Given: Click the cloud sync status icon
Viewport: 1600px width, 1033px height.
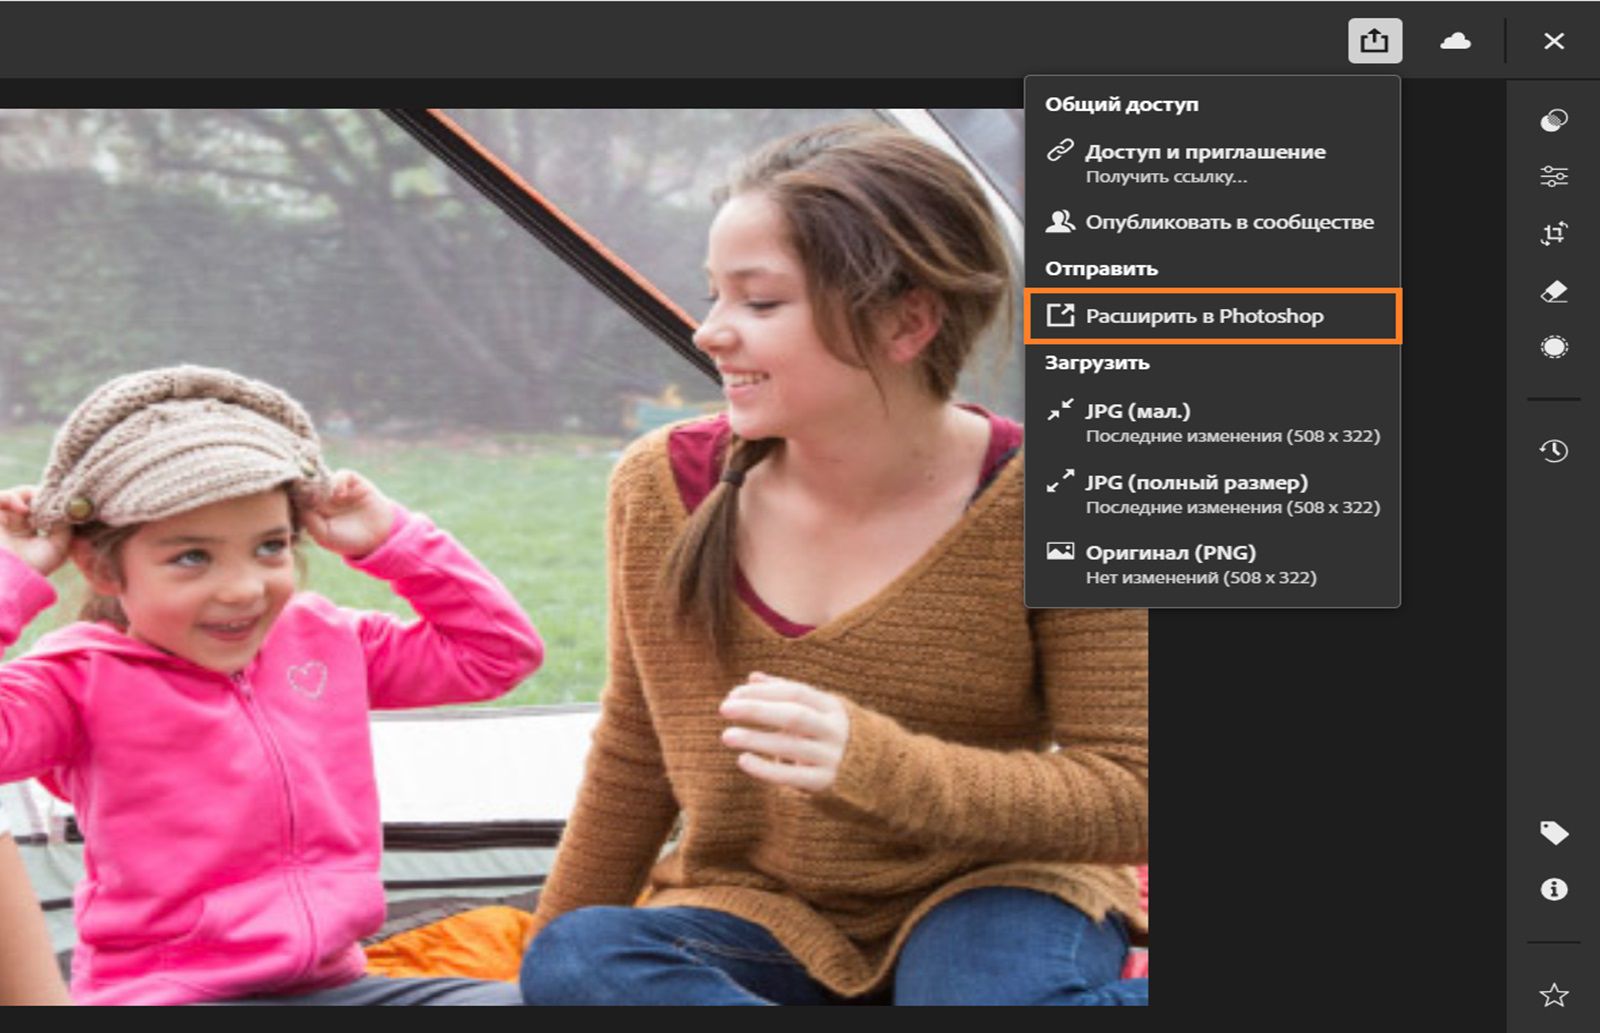Looking at the screenshot, I should [x=1456, y=41].
